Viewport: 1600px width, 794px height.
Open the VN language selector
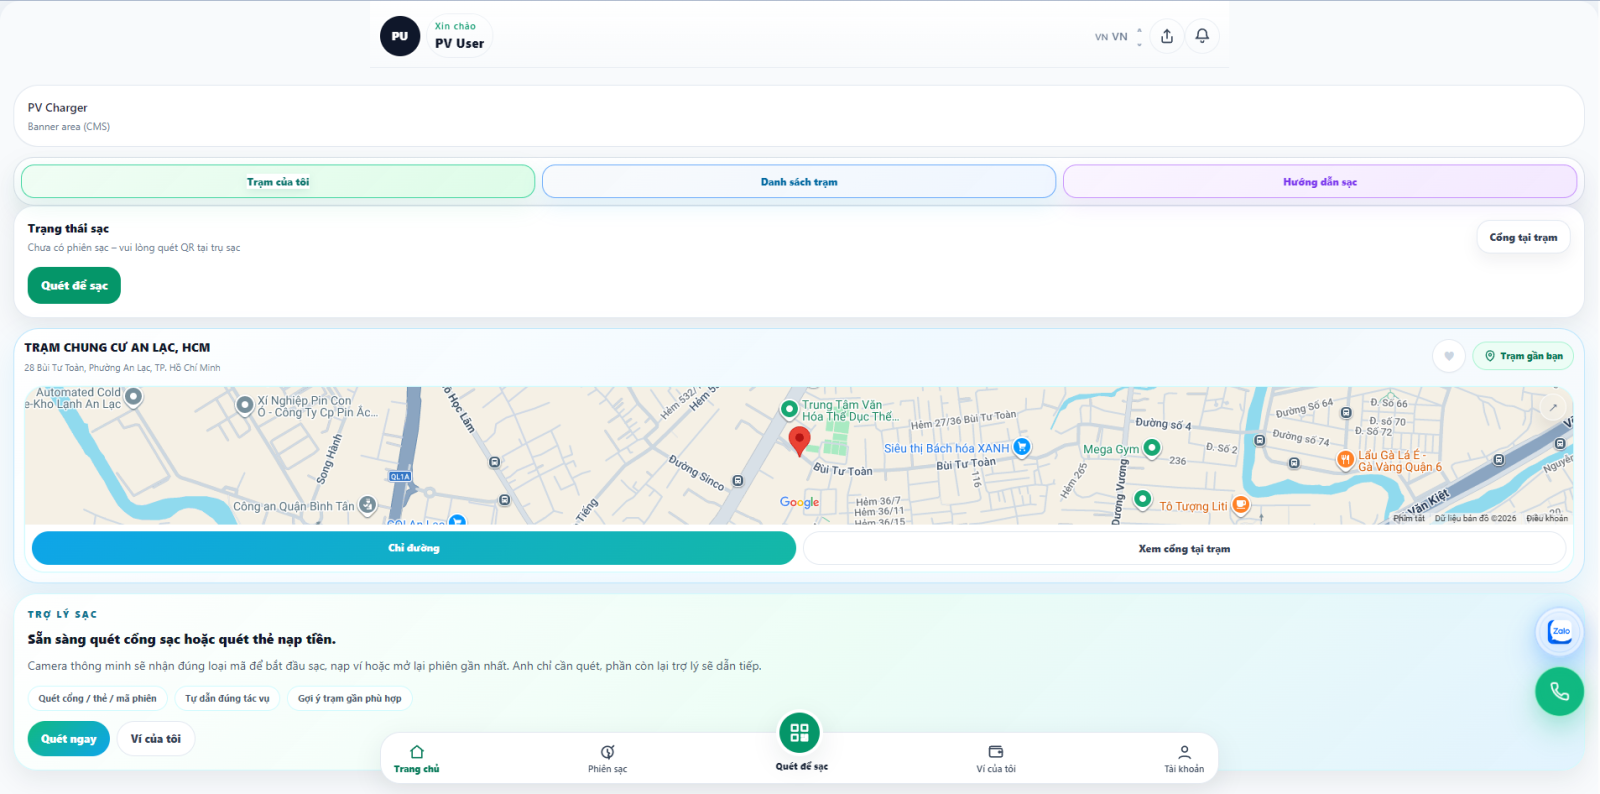click(1118, 37)
